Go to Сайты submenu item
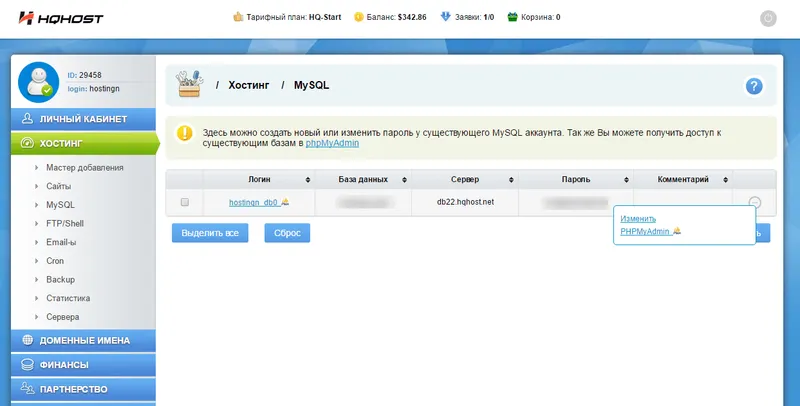 (x=59, y=186)
